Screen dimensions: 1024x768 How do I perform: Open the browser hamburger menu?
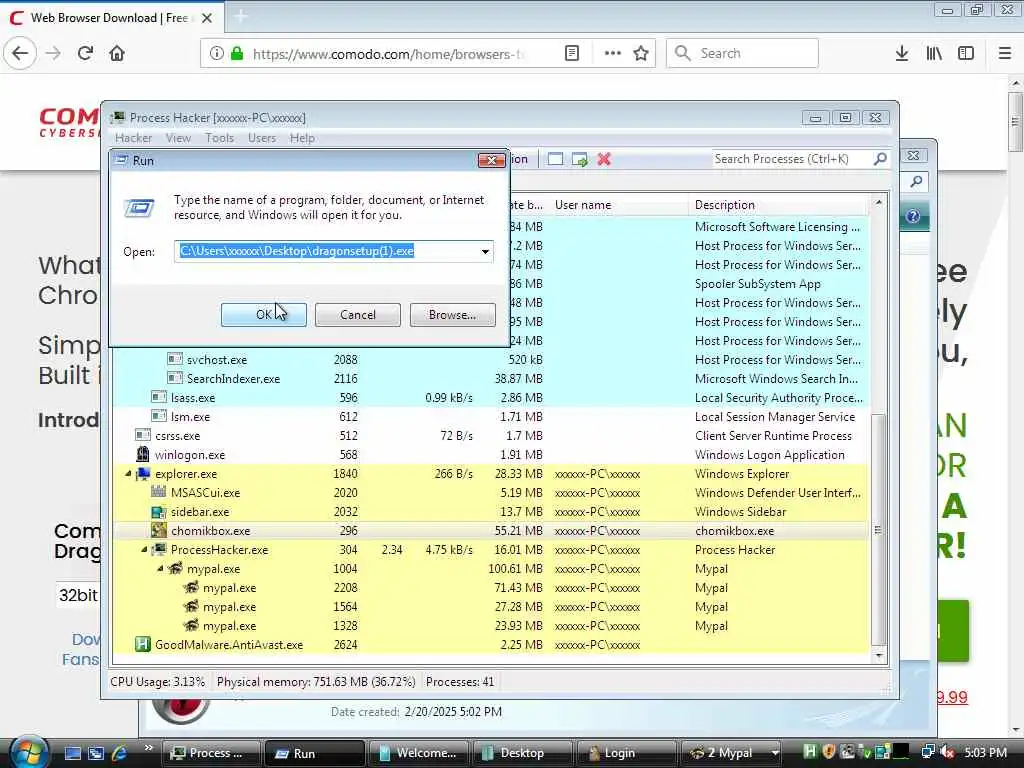click(x=1004, y=54)
